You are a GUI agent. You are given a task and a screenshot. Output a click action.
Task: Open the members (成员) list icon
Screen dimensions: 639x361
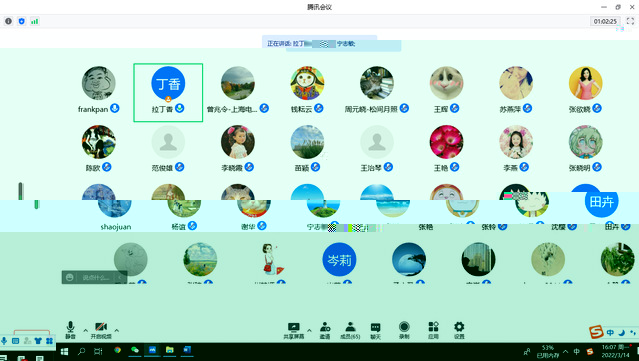[x=350, y=330]
